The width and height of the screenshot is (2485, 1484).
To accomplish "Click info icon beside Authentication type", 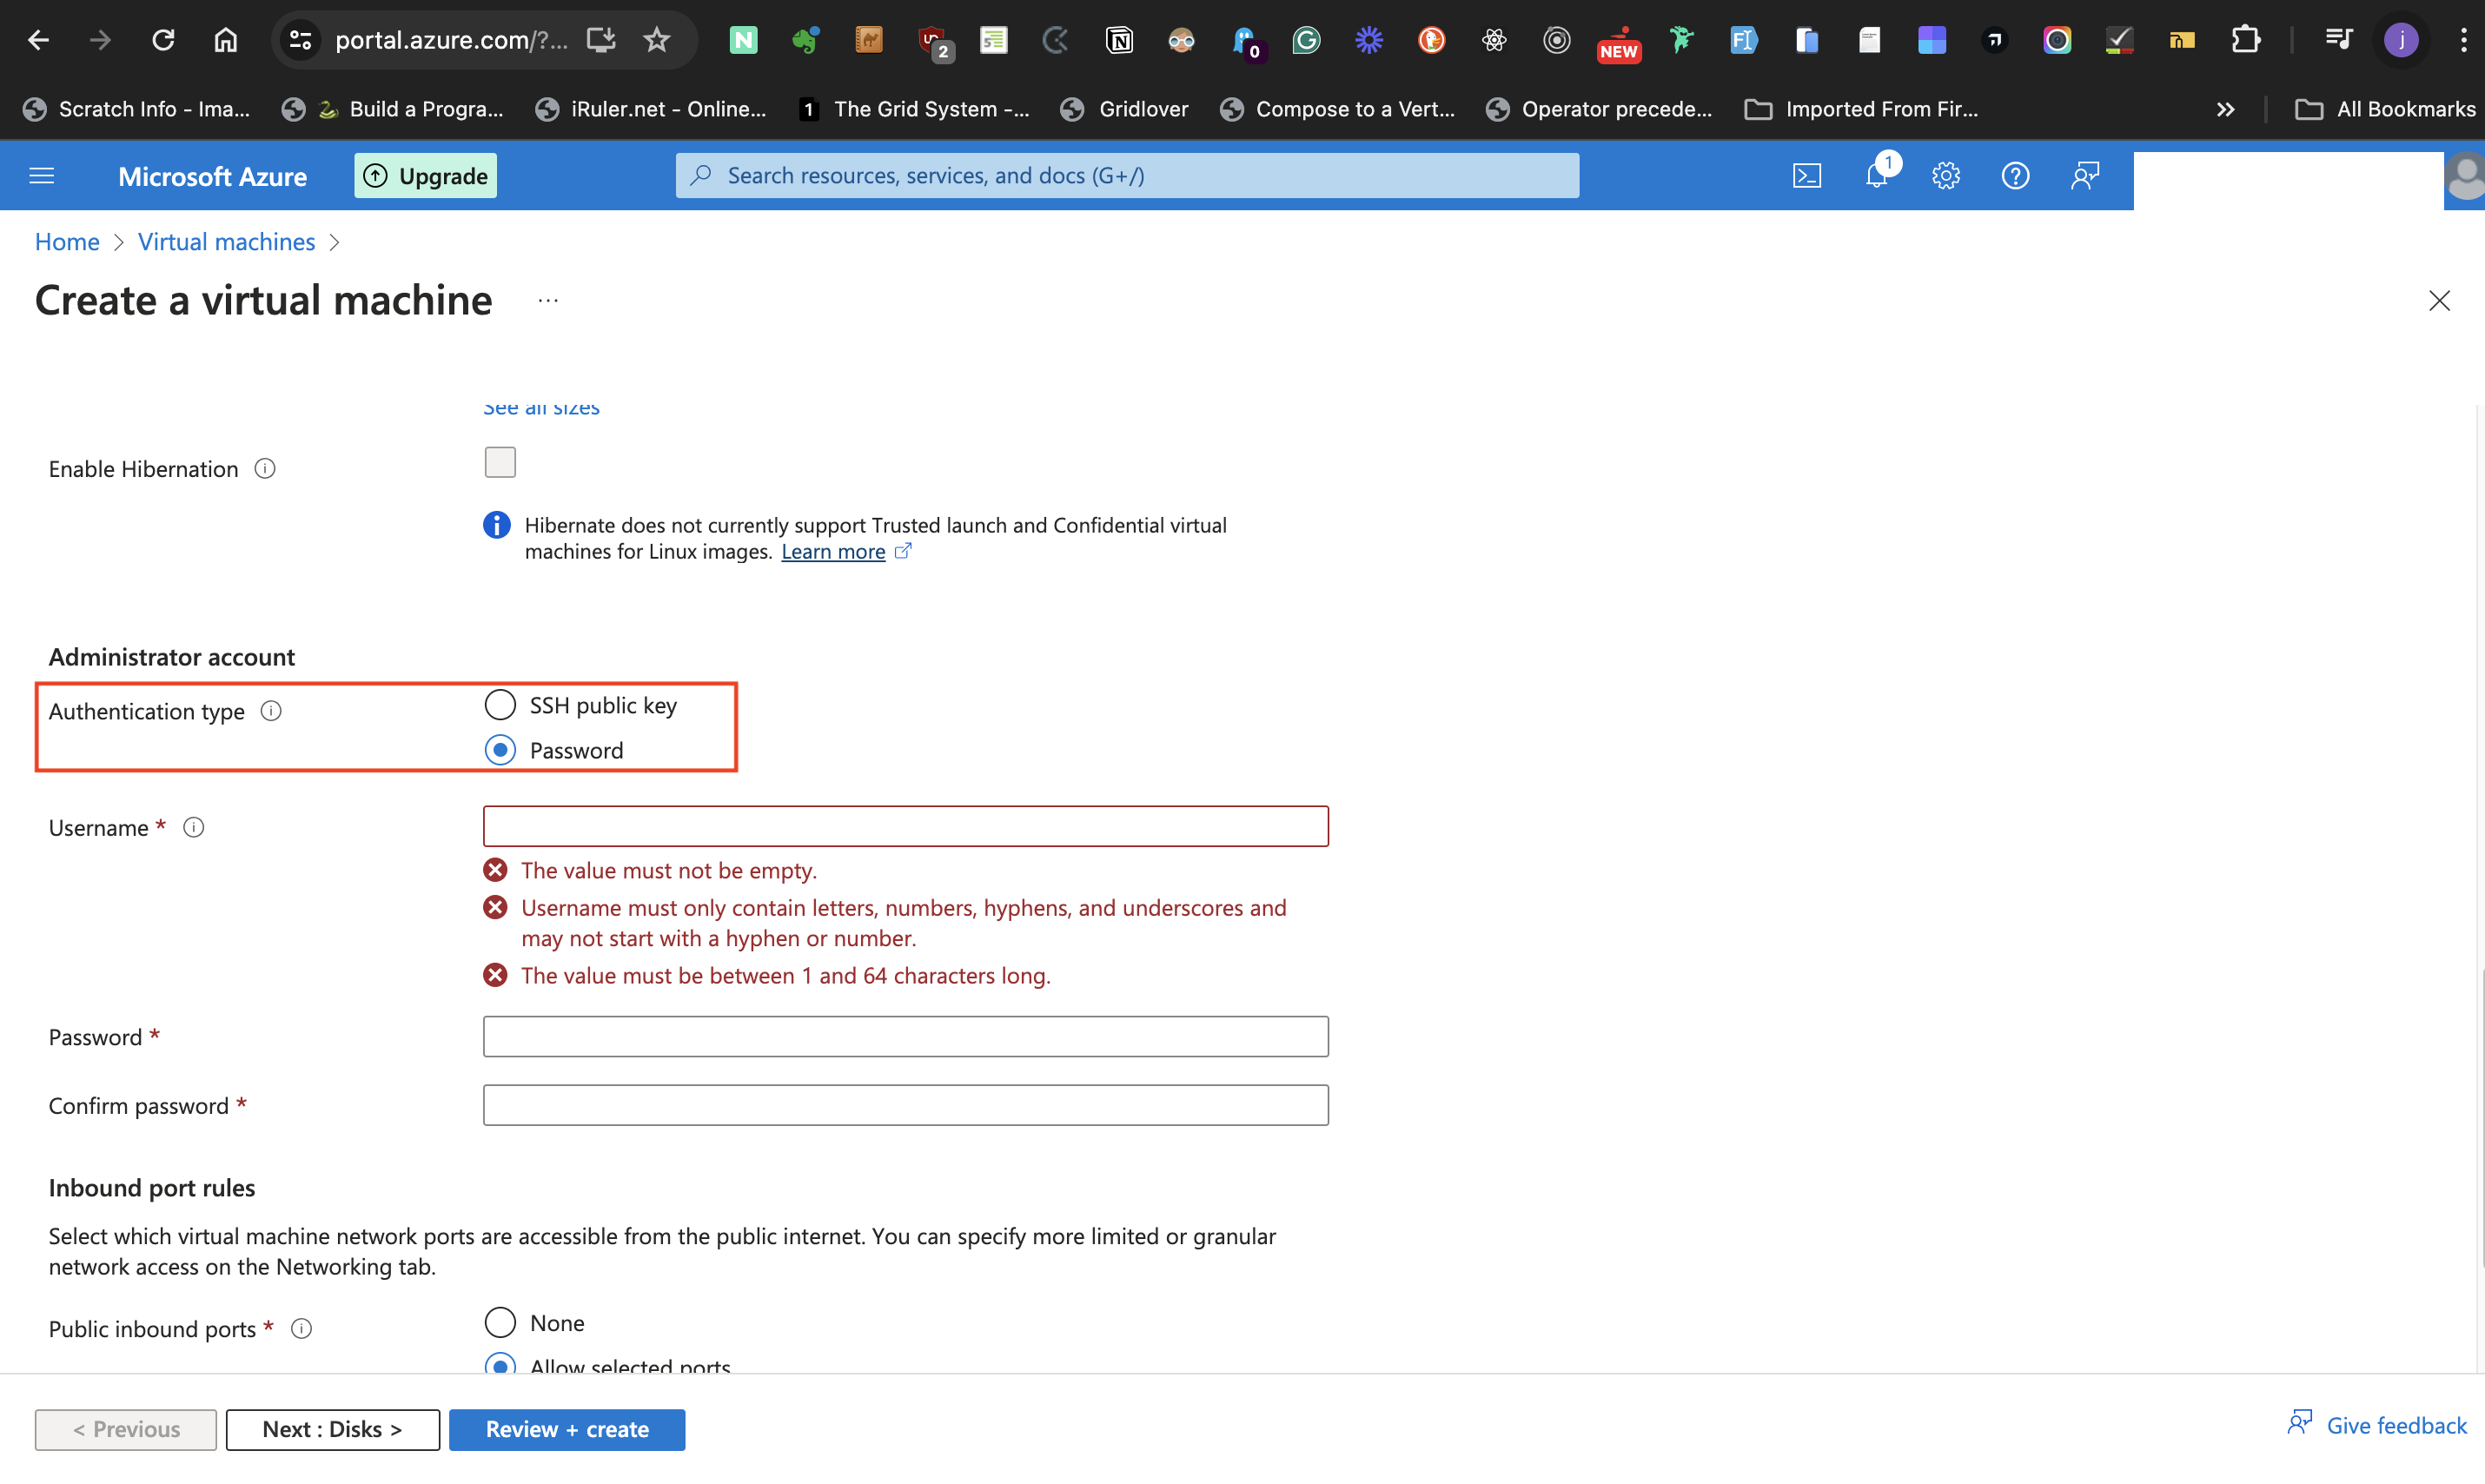I will click(271, 711).
